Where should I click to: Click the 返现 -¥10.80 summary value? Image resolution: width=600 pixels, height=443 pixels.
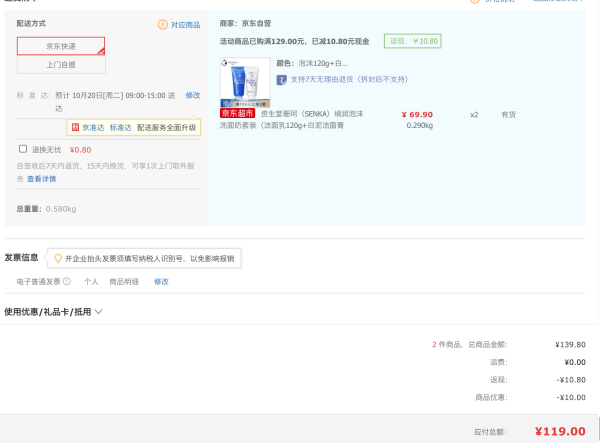coord(571,380)
